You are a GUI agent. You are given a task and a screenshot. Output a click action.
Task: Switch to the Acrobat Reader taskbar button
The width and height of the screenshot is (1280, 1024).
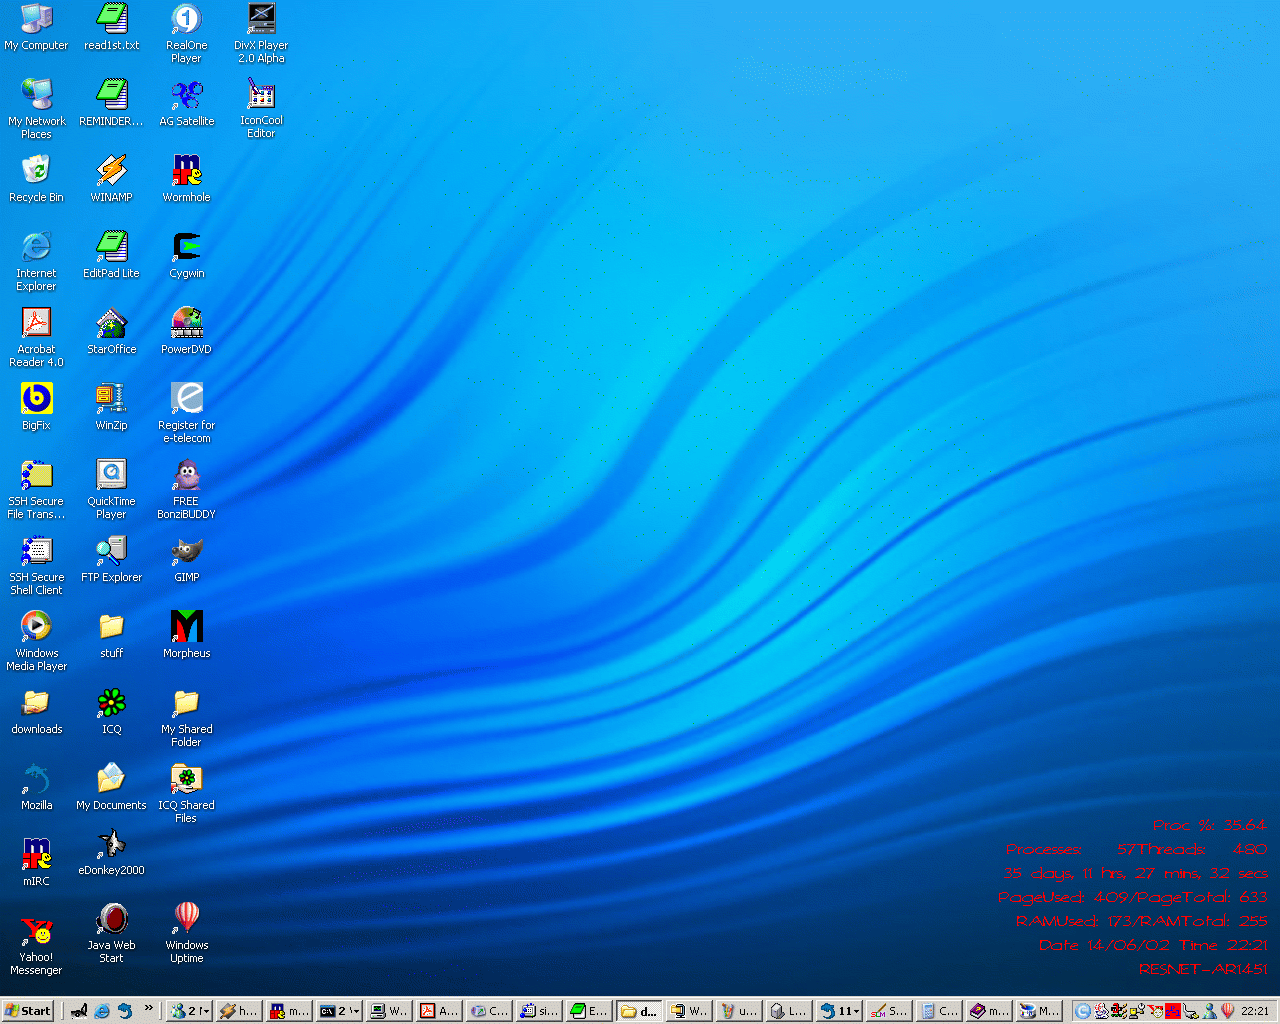click(x=440, y=1011)
